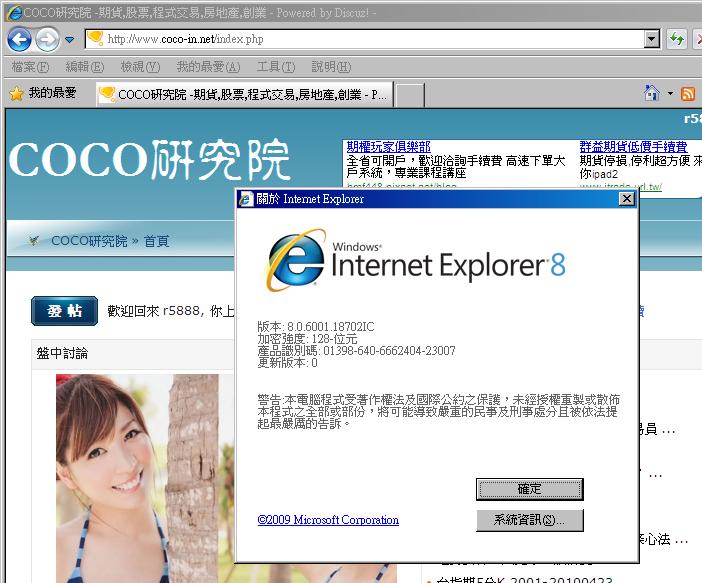
Task: Click the IE icon in browser title bar
Action: (x=14, y=12)
